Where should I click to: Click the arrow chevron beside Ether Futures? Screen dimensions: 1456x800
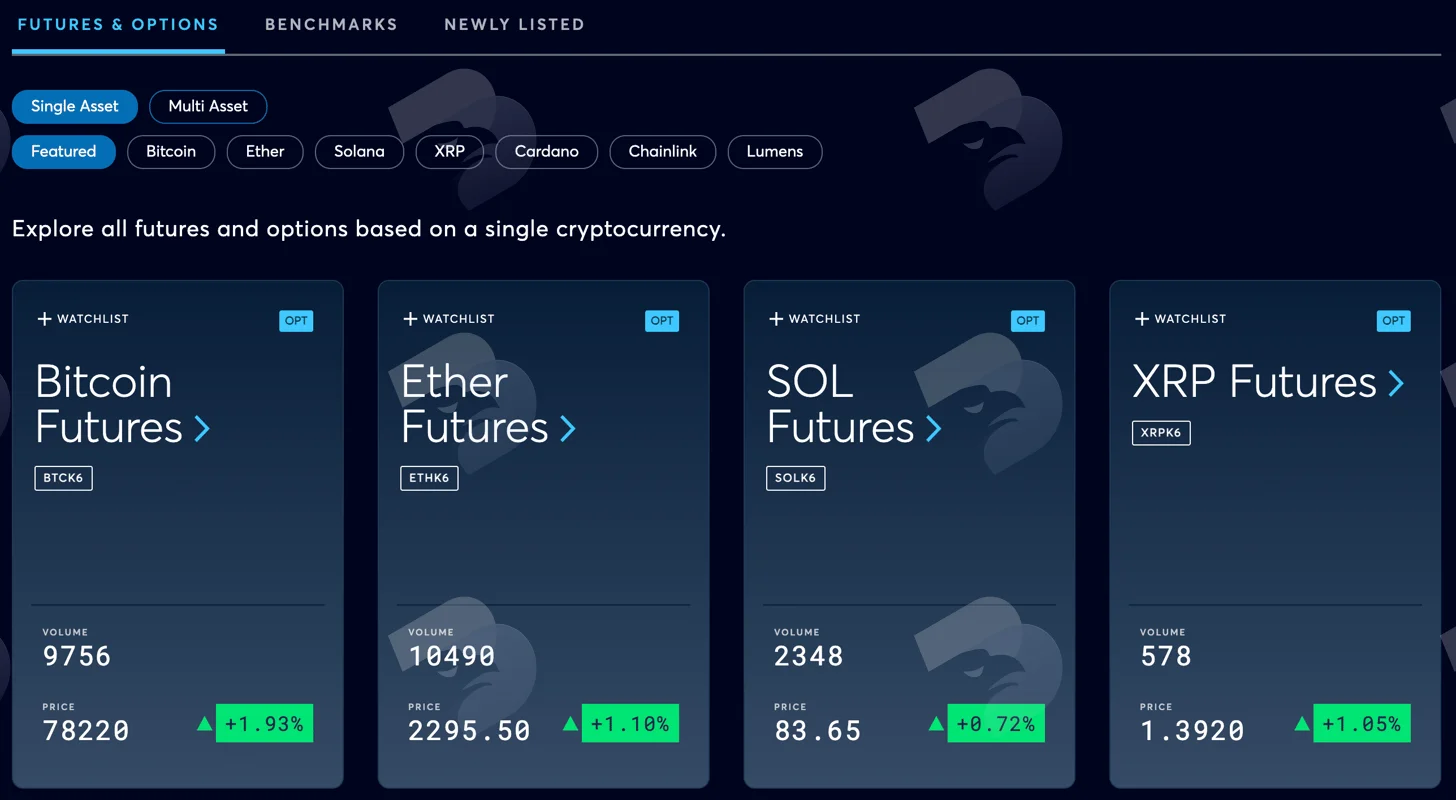coord(568,429)
